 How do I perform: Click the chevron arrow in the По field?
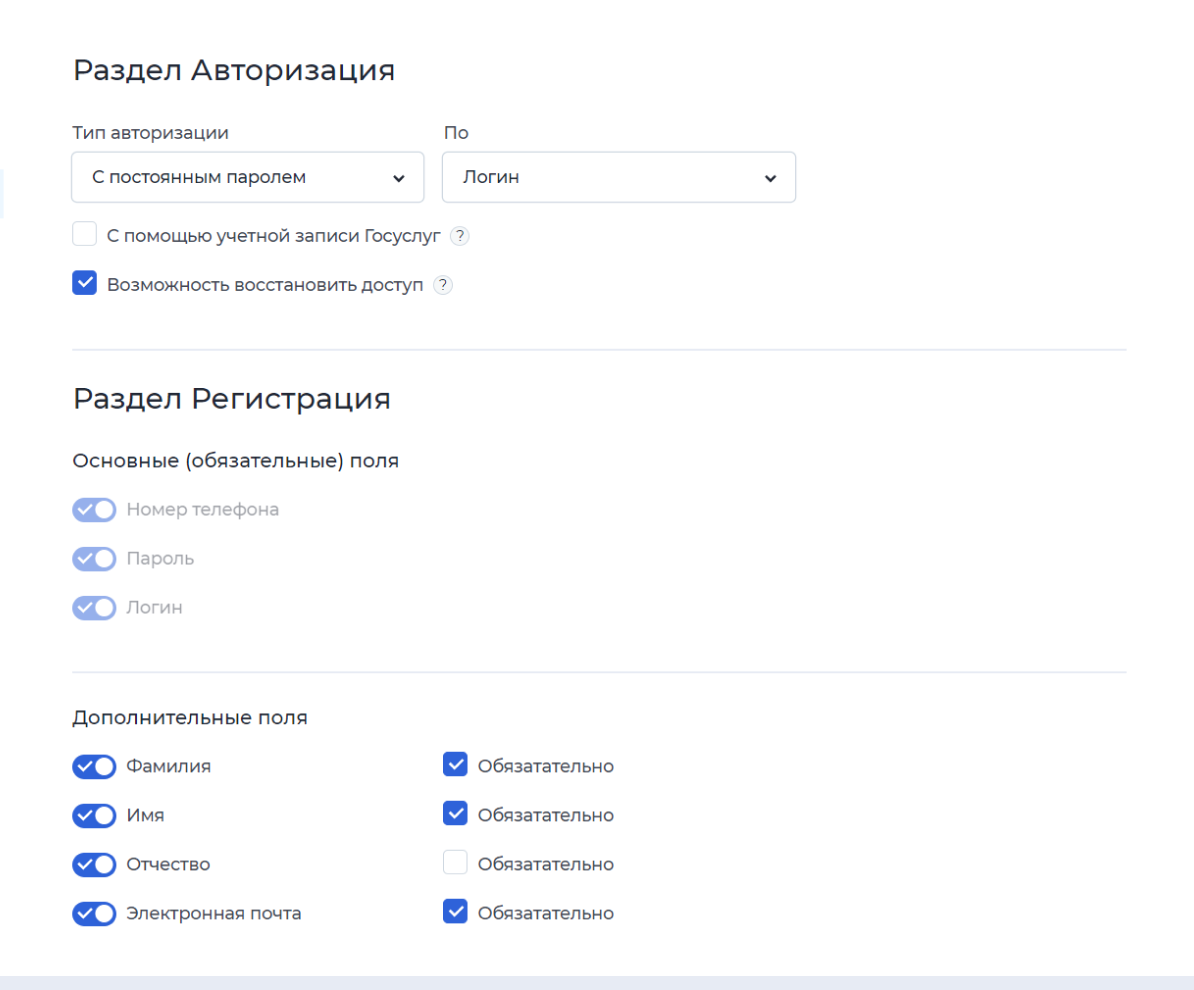pos(769,177)
